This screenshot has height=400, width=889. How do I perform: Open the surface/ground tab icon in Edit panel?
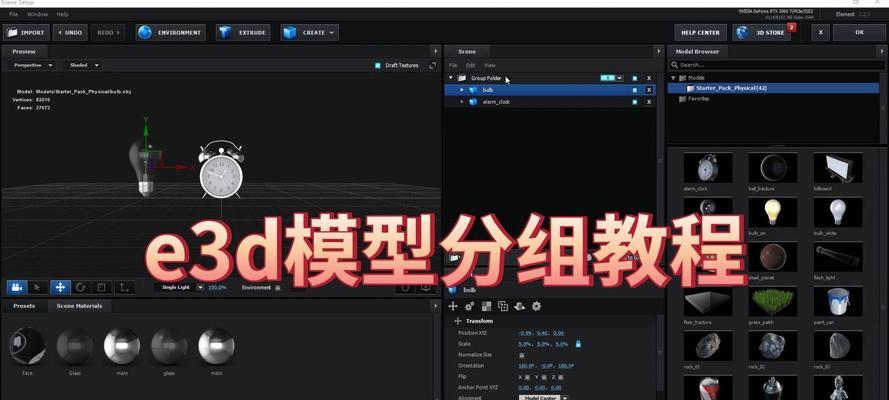click(x=519, y=307)
